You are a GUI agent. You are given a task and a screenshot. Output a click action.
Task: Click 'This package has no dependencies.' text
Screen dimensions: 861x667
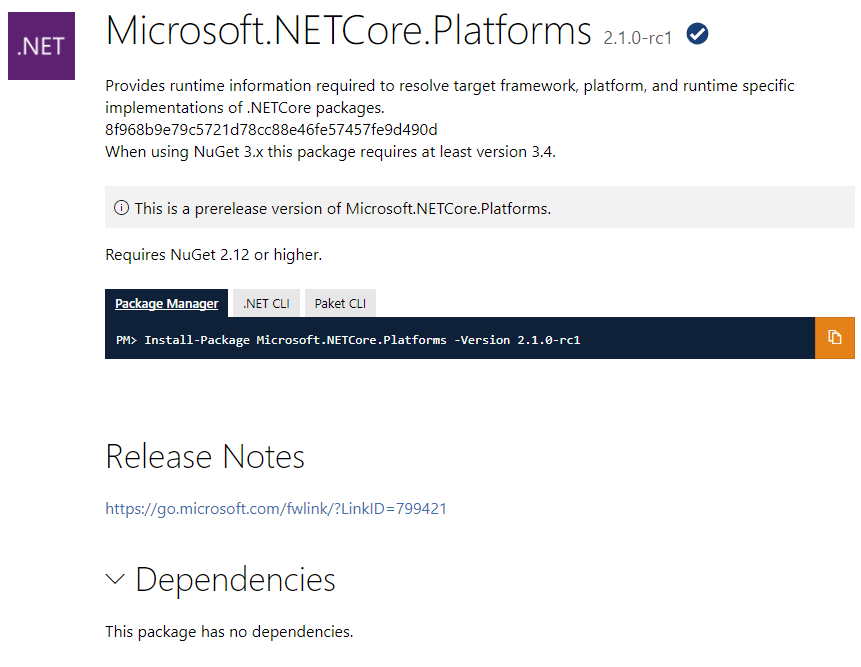[229, 632]
